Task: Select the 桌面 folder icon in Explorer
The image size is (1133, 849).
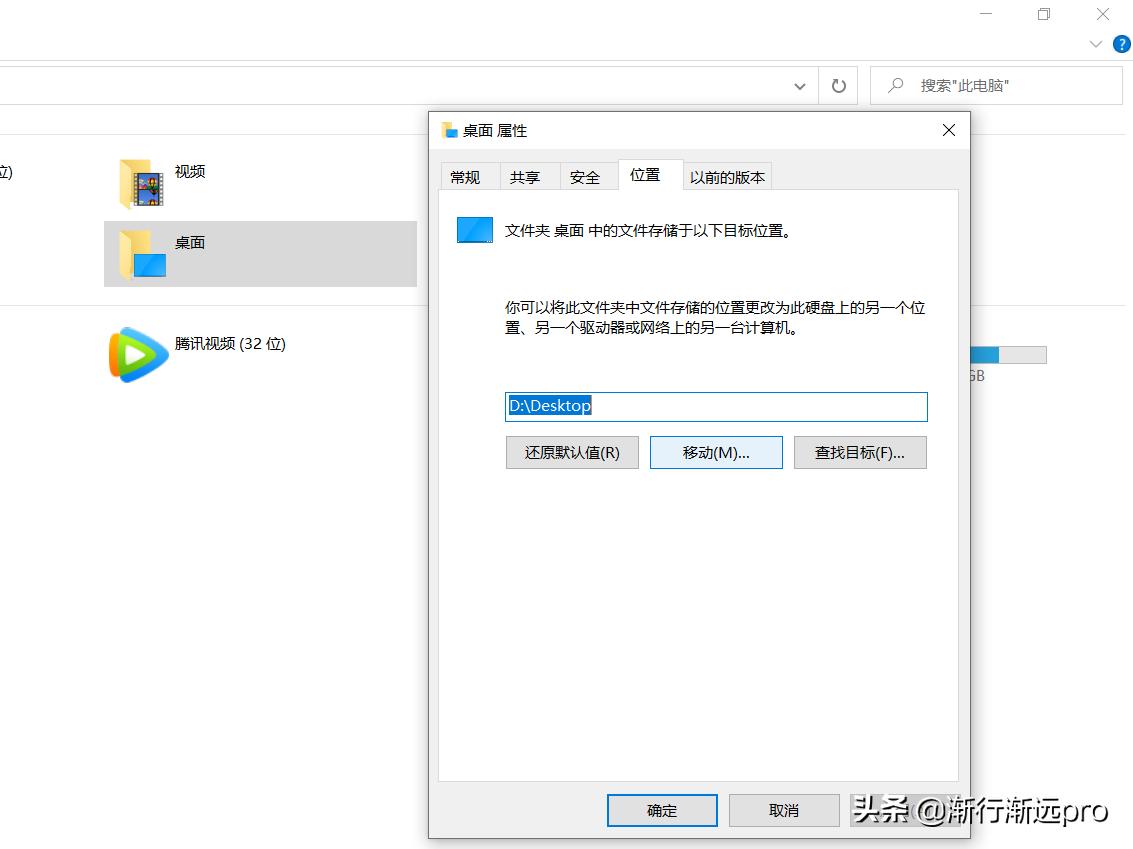Action: [x=141, y=254]
